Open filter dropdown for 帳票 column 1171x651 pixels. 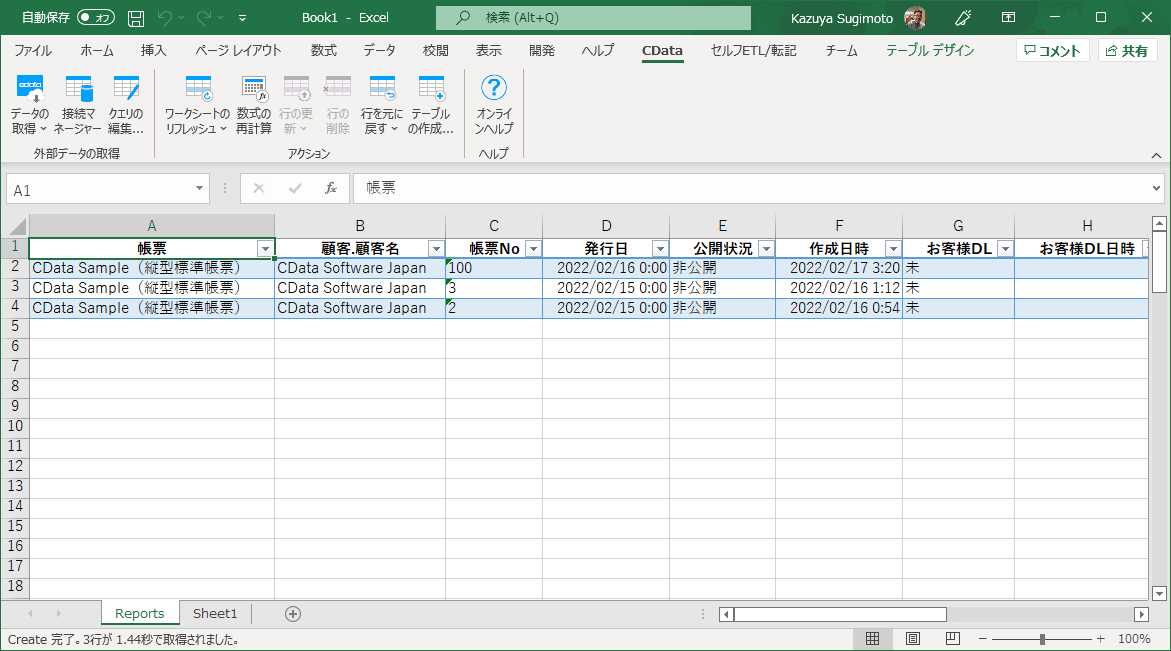click(265, 249)
